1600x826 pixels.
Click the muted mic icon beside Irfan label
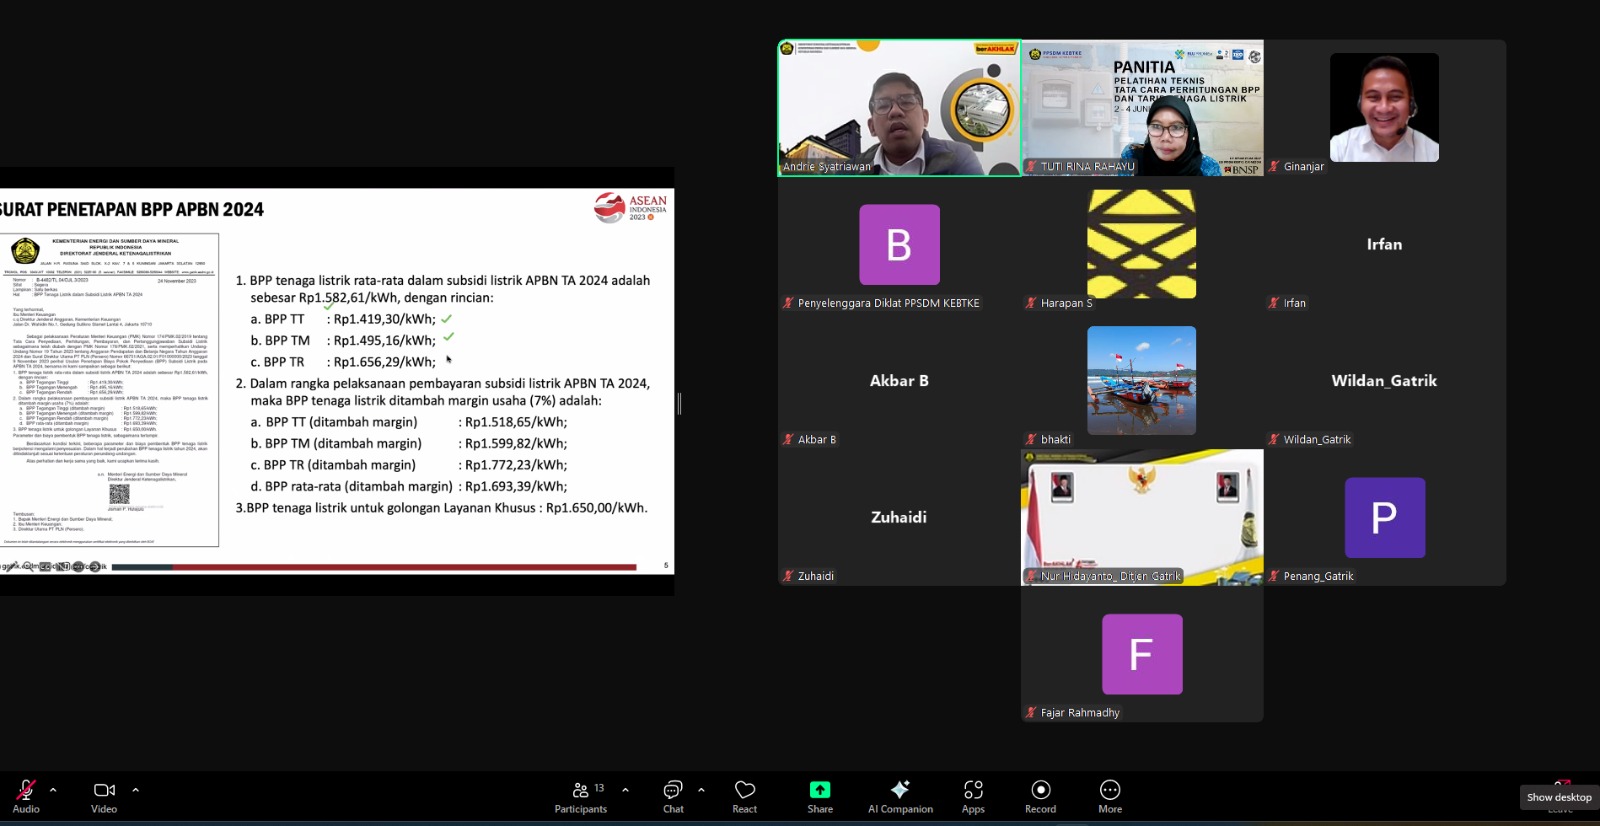pyautogui.click(x=1274, y=303)
